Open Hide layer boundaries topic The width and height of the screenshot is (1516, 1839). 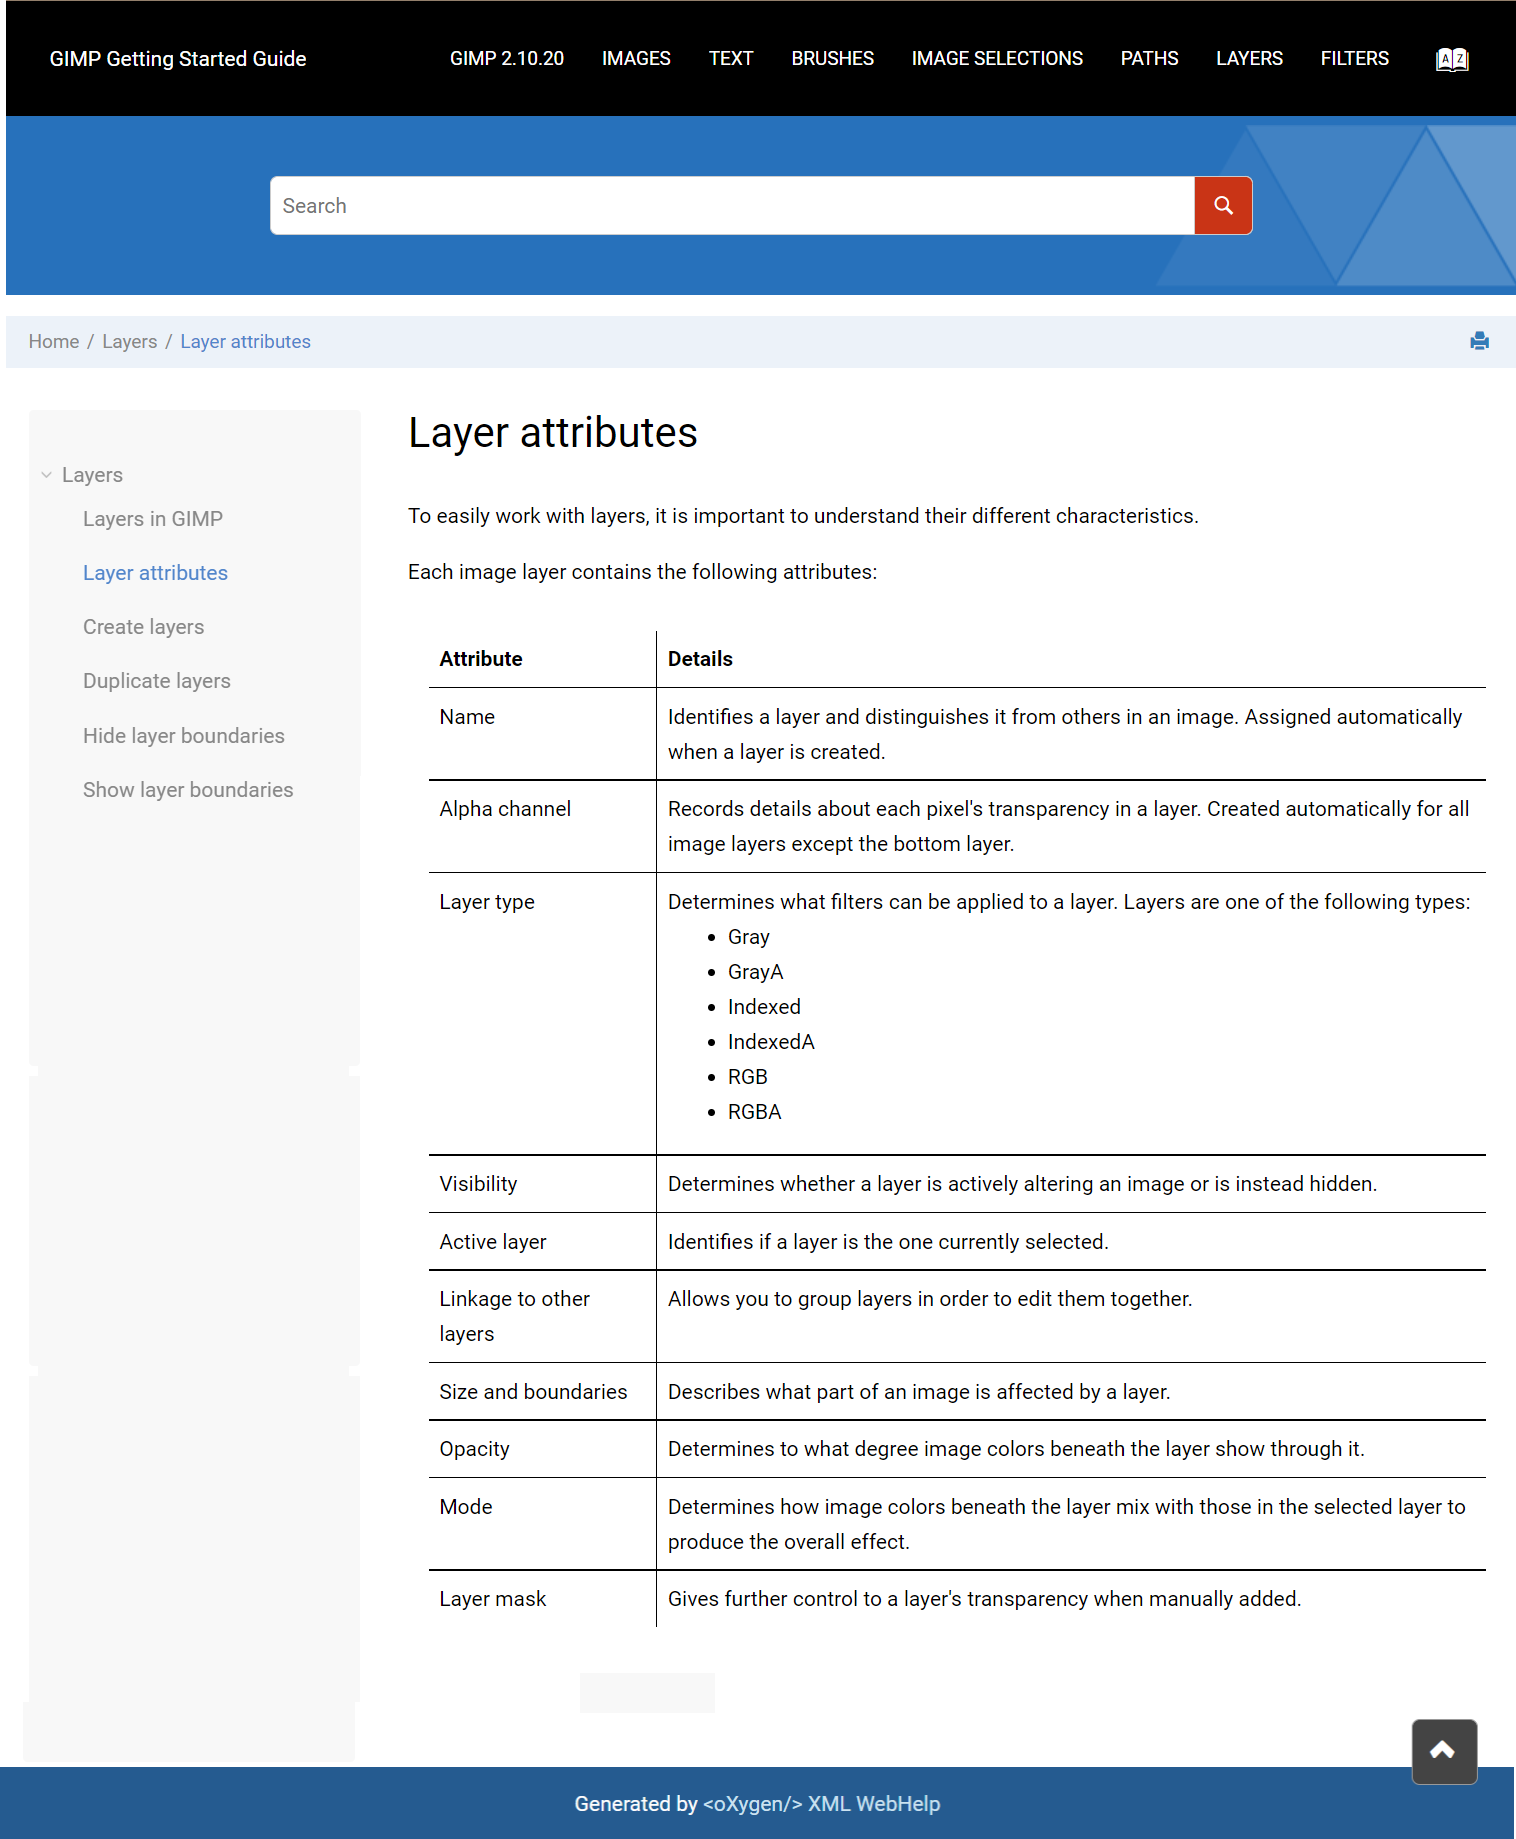coord(184,736)
